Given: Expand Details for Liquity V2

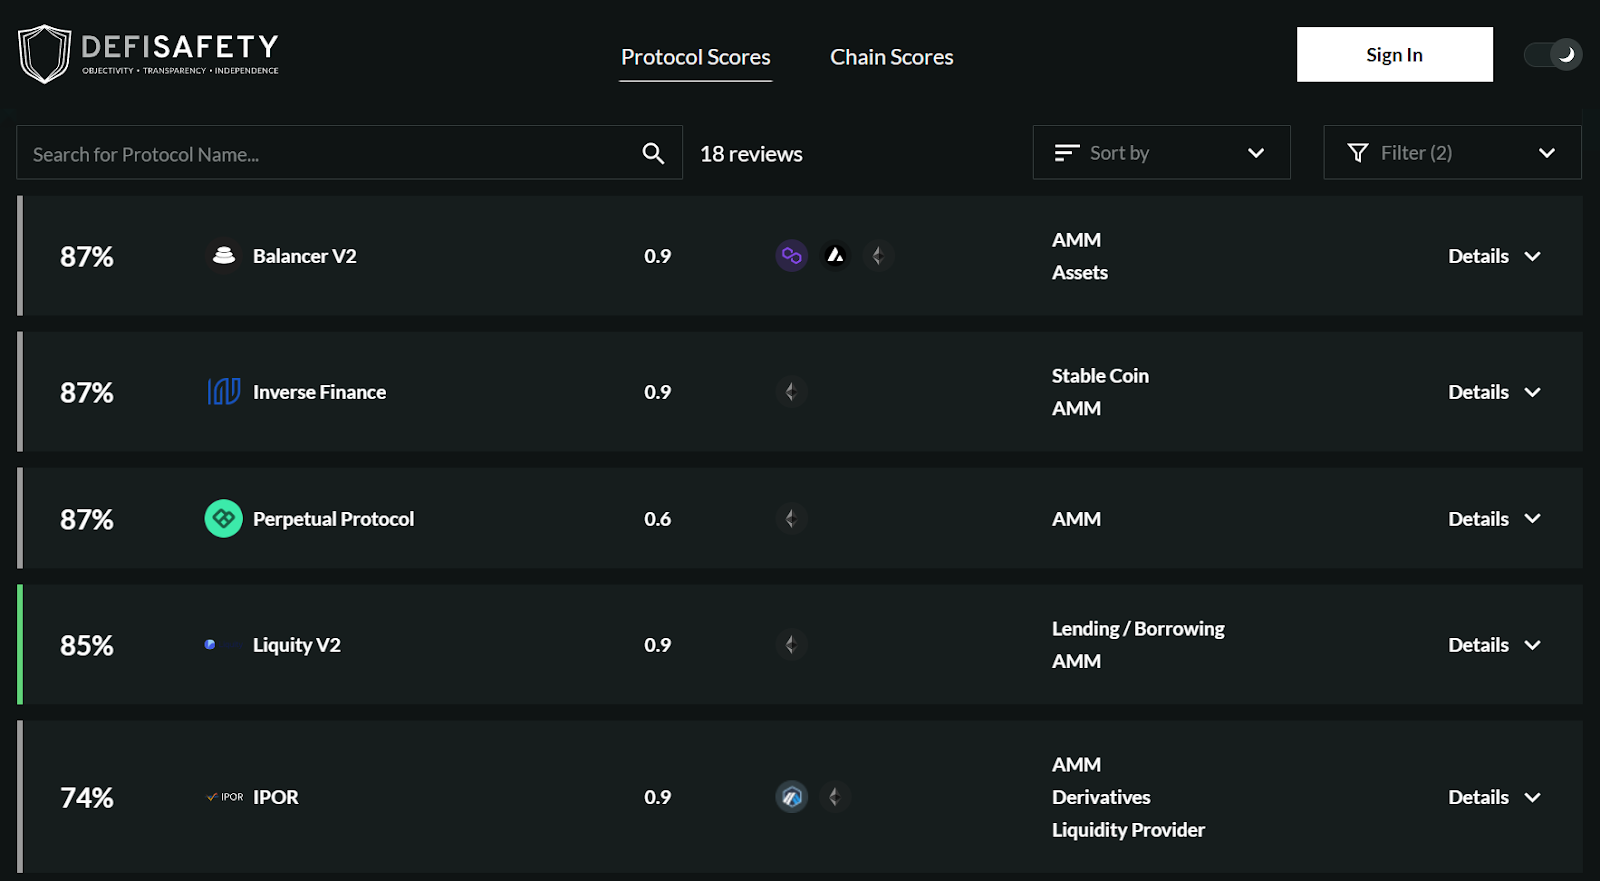Looking at the screenshot, I should pos(1494,645).
